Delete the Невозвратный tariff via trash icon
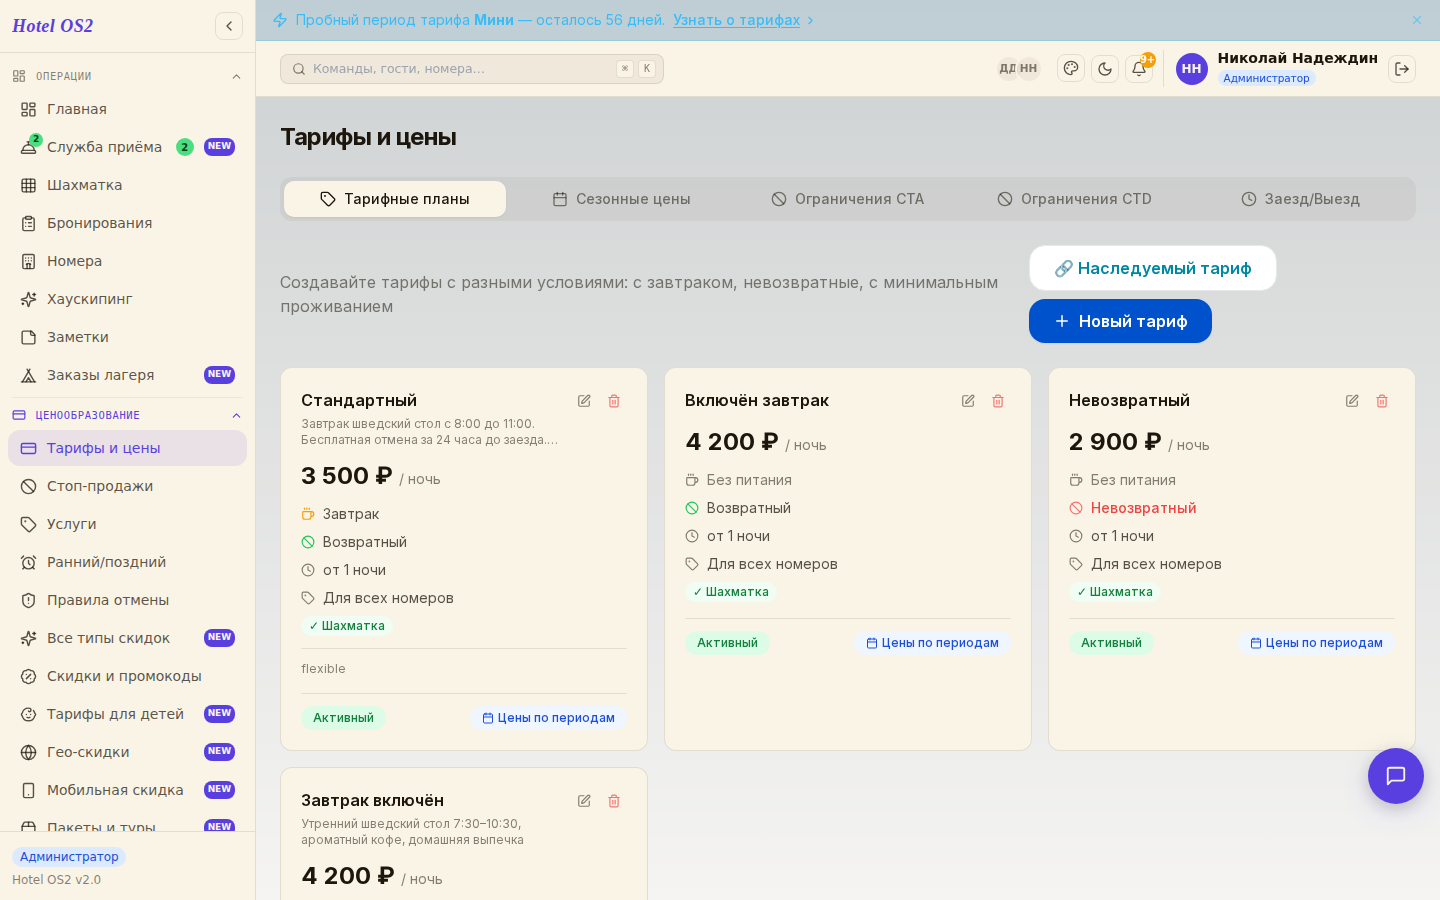The height and width of the screenshot is (900, 1440). click(x=1382, y=401)
